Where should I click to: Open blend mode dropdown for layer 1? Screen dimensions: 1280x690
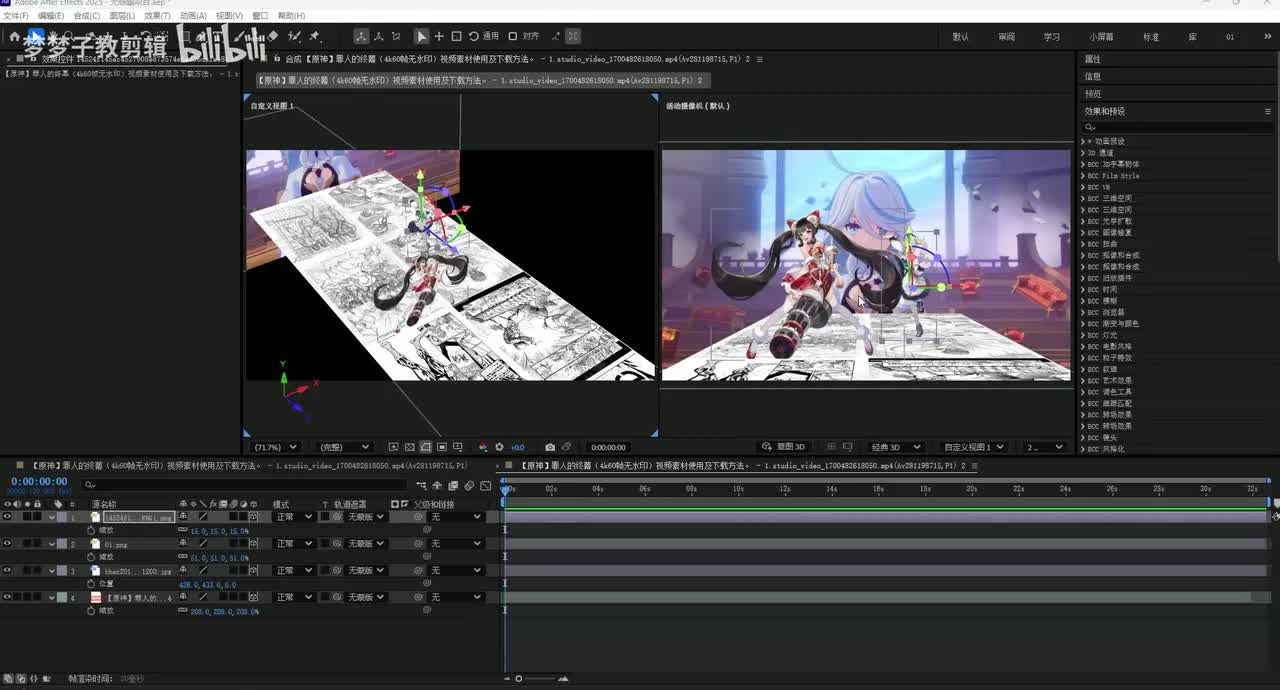coord(294,517)
